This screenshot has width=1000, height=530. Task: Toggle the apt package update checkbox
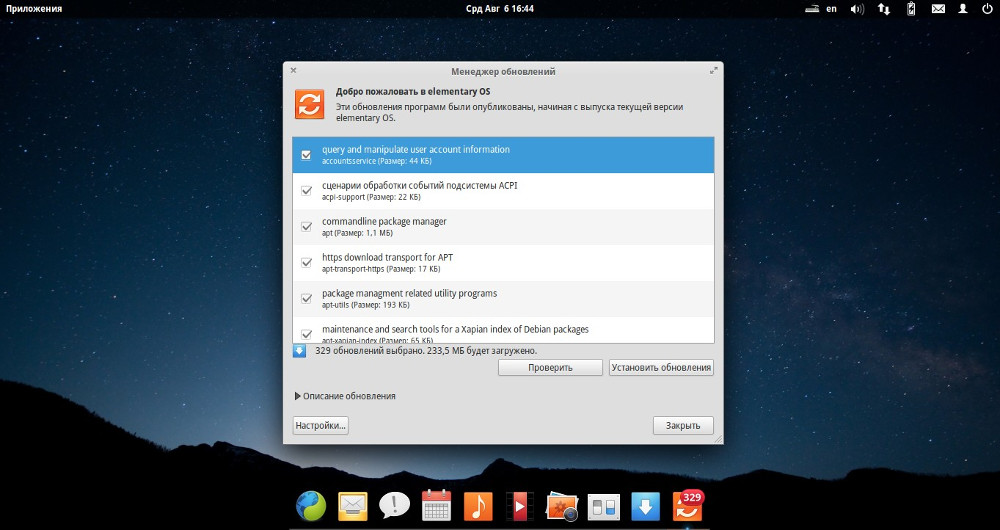pyautogui.click(x=307, y=226)
